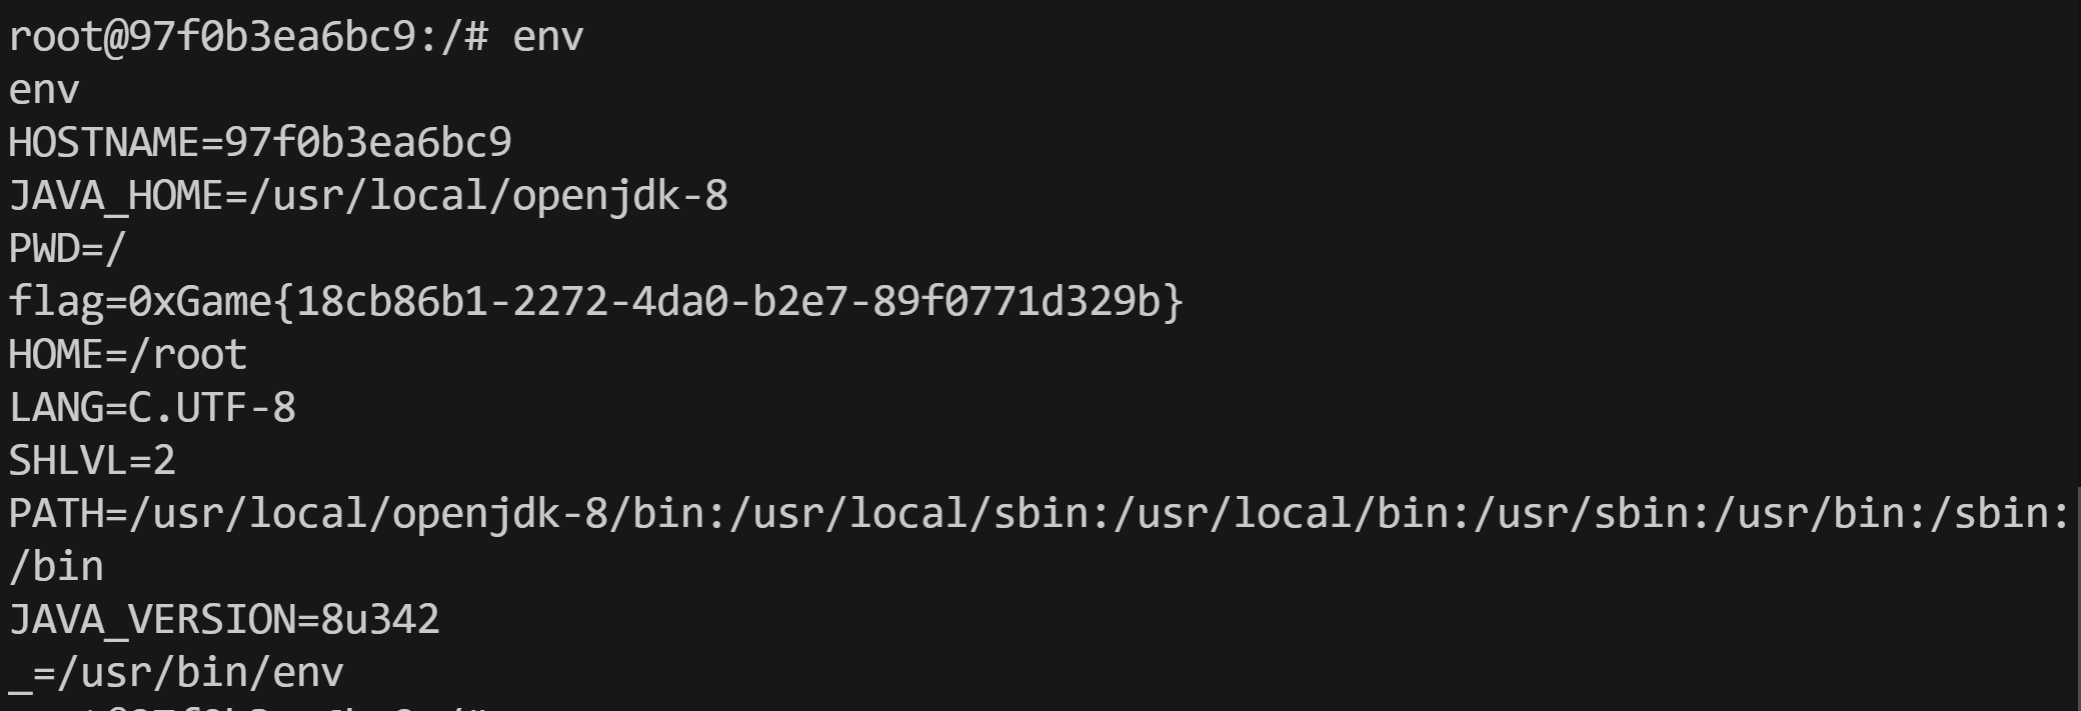Screen dimensions: 2081x711
Task: Click the SHLVL=2 line
Action: pos(92,461)
